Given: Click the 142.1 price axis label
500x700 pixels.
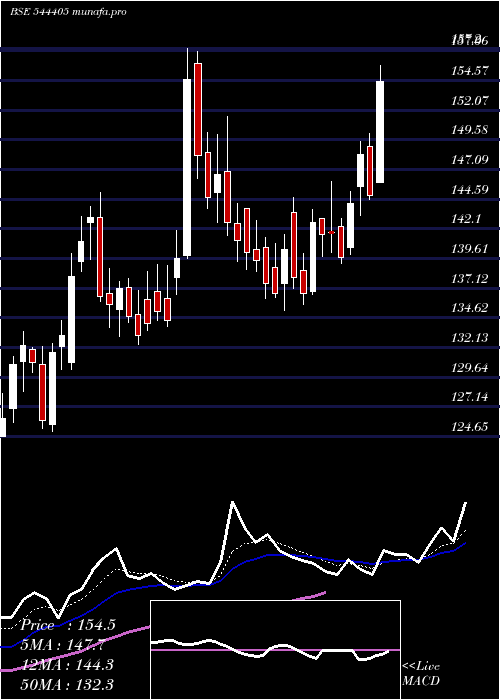Looking at the screenshot, I should (x=466, y=219).
